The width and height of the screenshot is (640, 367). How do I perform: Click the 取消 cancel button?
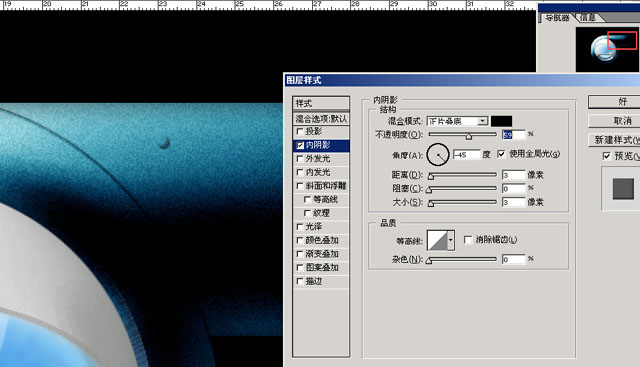[614, 121]
